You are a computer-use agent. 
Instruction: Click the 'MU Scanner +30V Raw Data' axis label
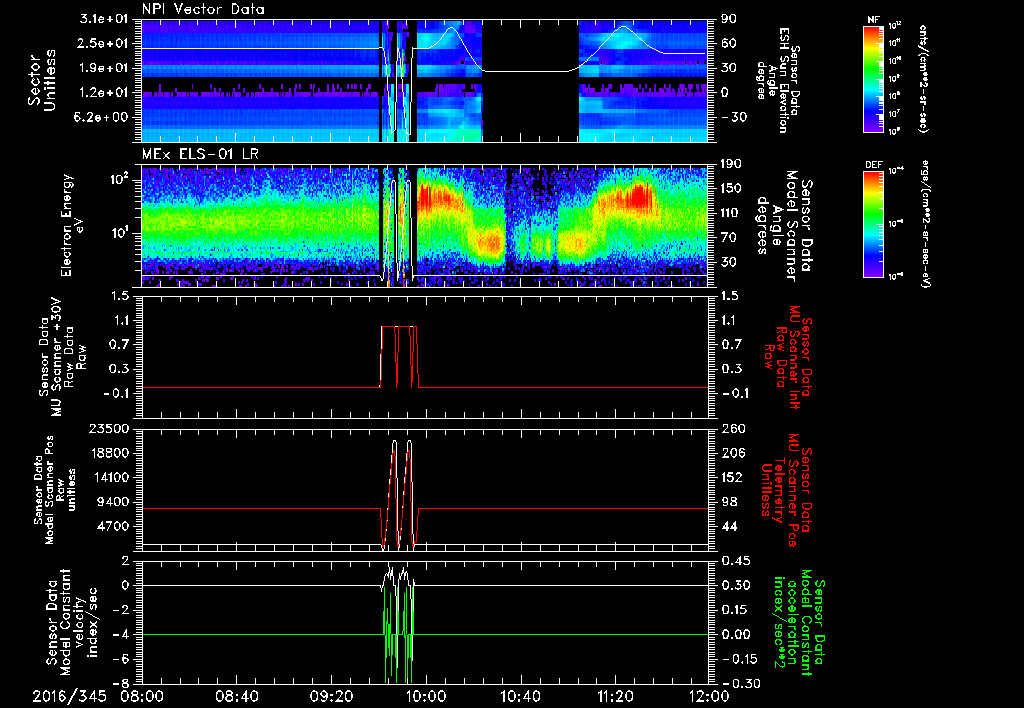(x=63, y=358)
